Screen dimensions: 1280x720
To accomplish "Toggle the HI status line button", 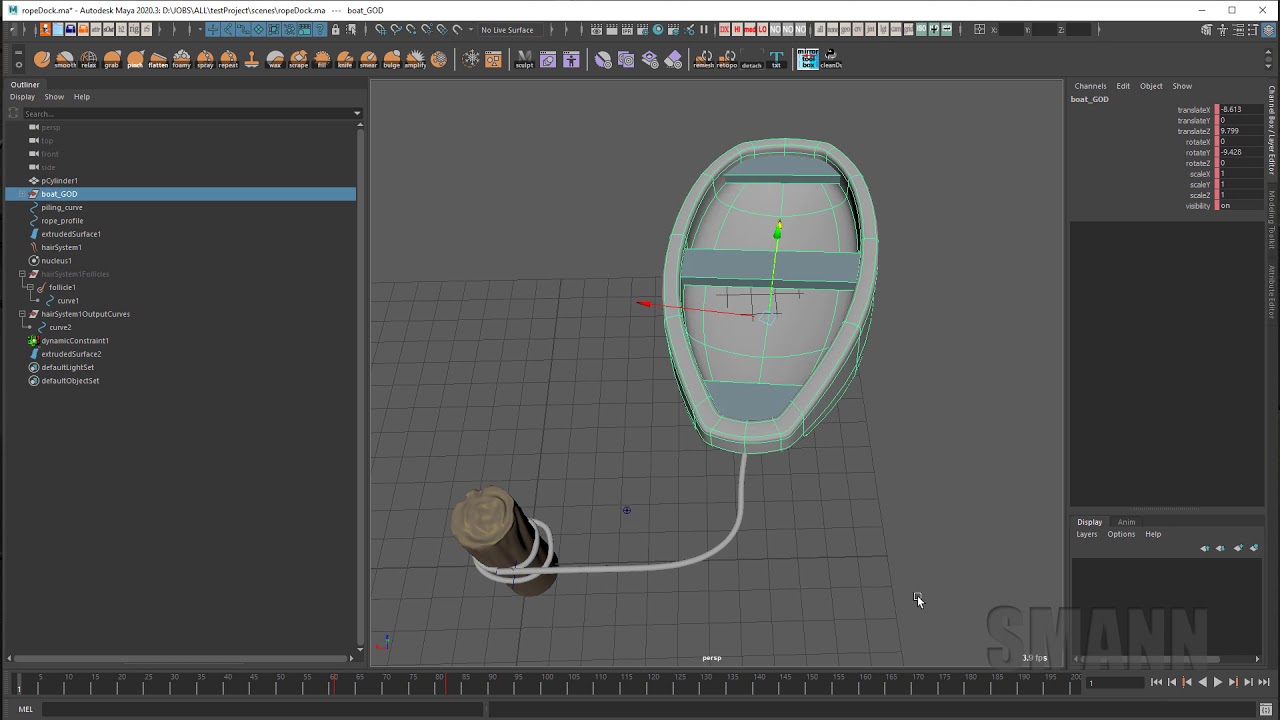I will point(737,29).
